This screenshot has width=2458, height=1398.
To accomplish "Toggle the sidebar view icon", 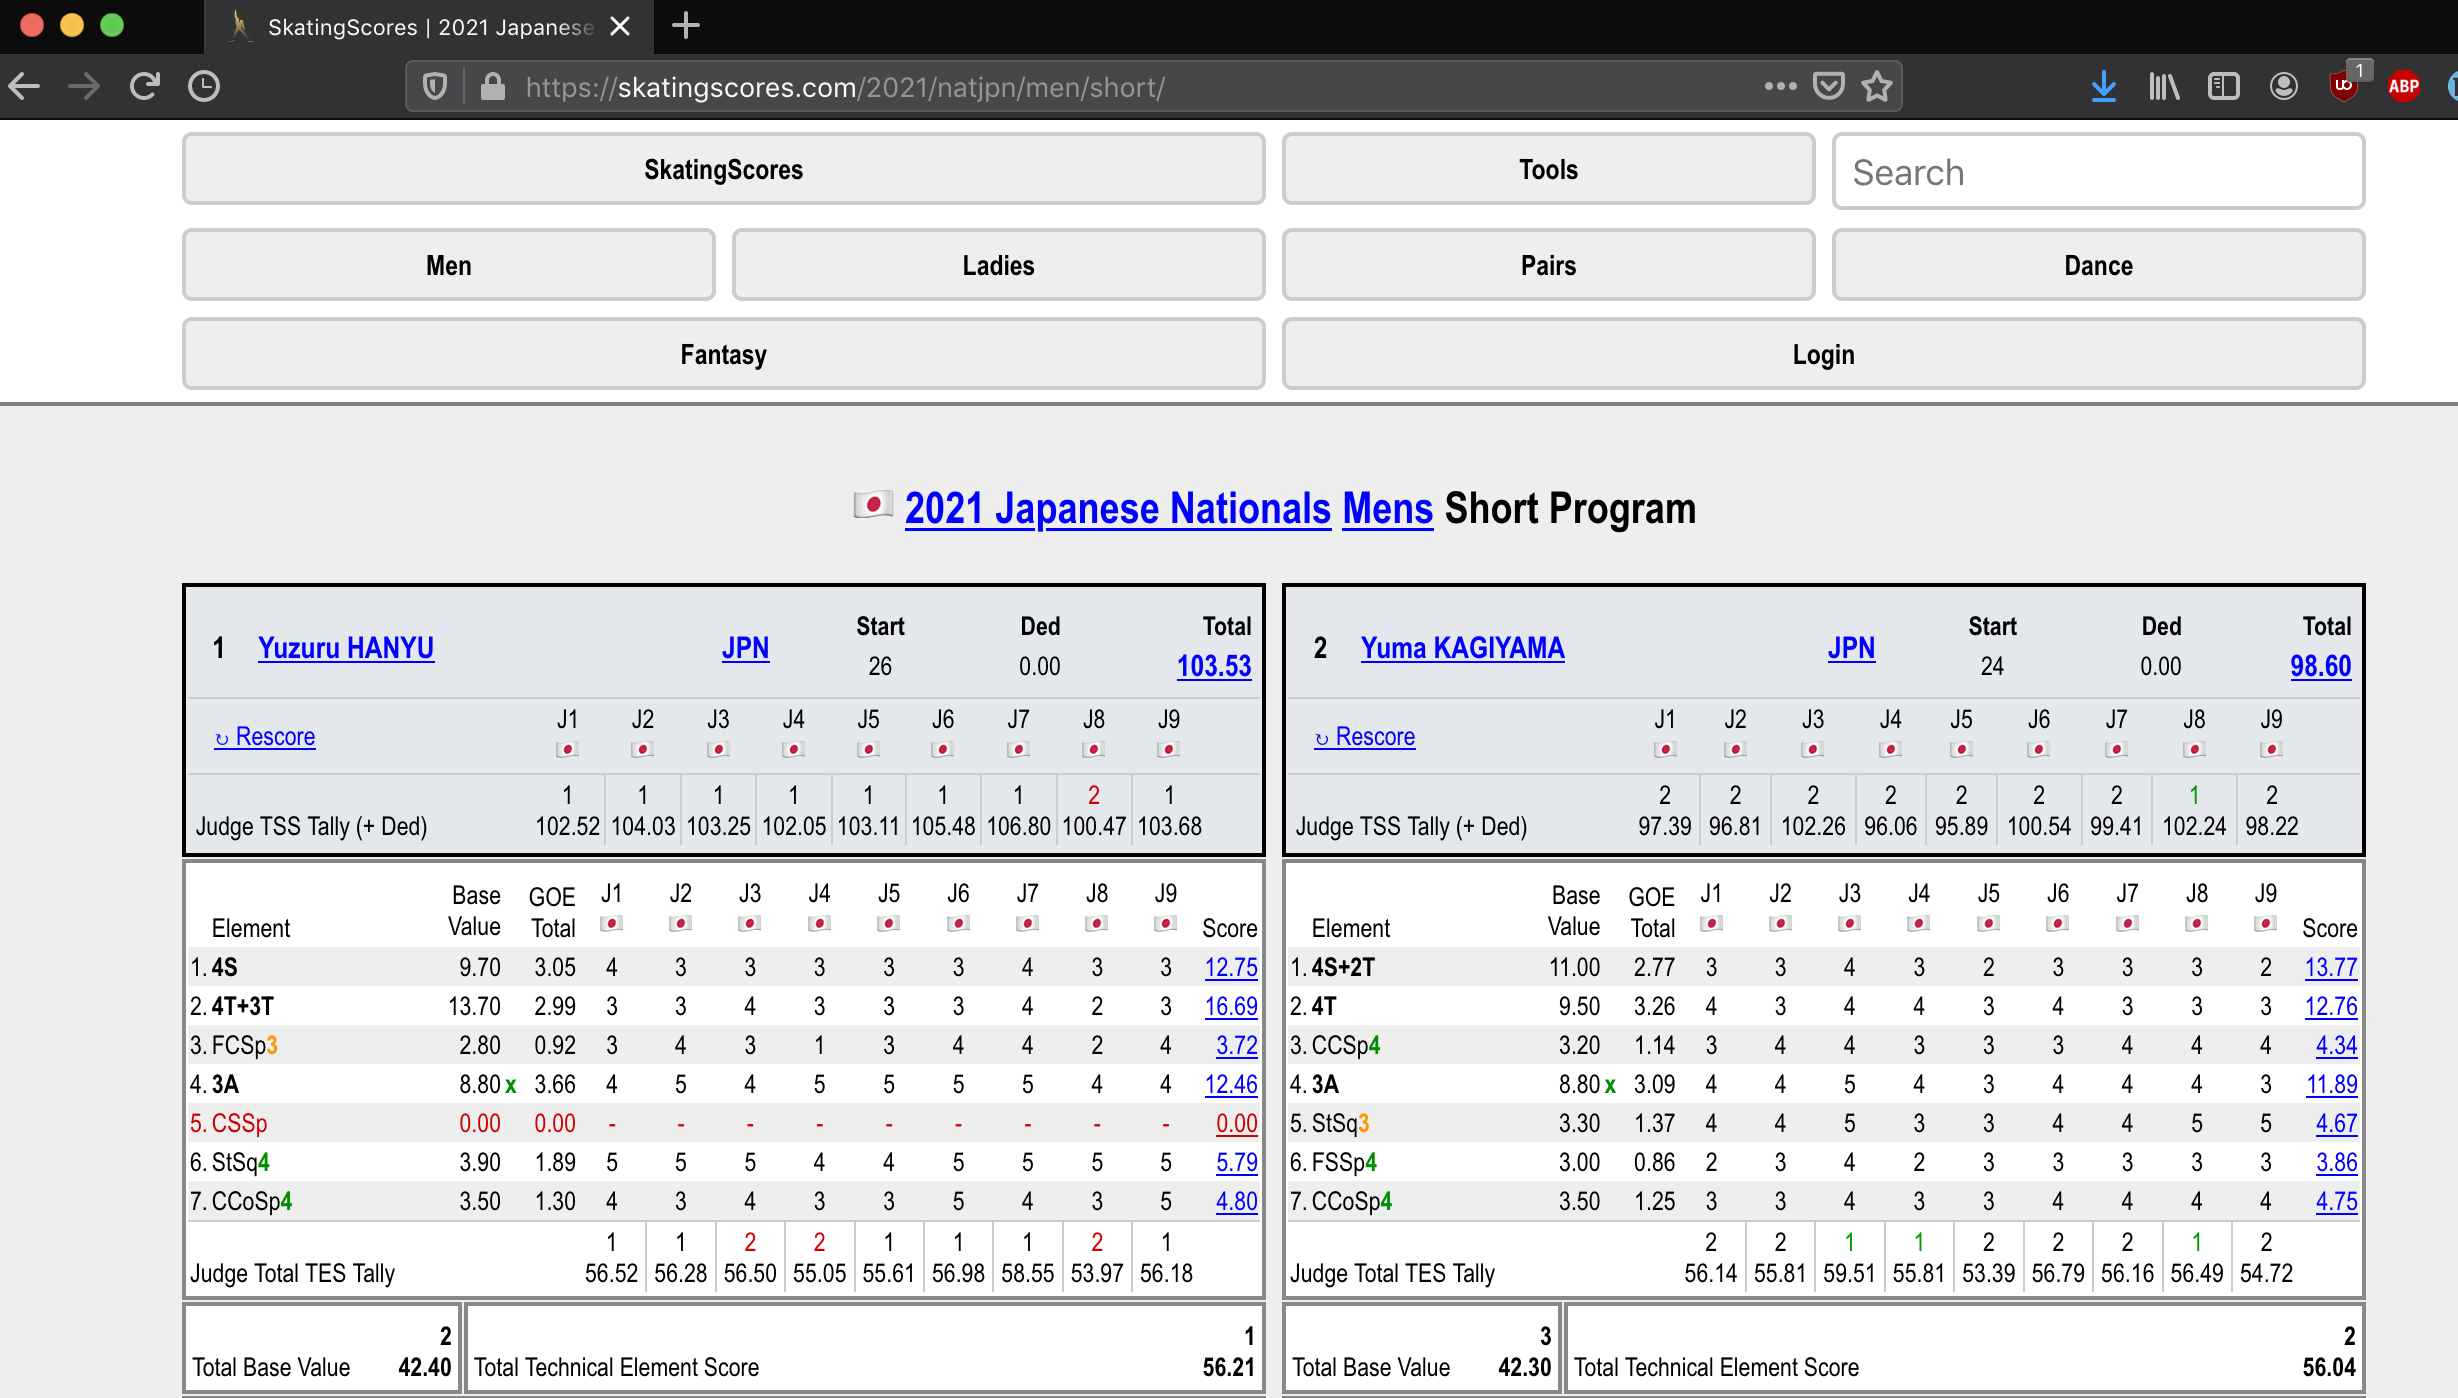I will [2223, 87].
